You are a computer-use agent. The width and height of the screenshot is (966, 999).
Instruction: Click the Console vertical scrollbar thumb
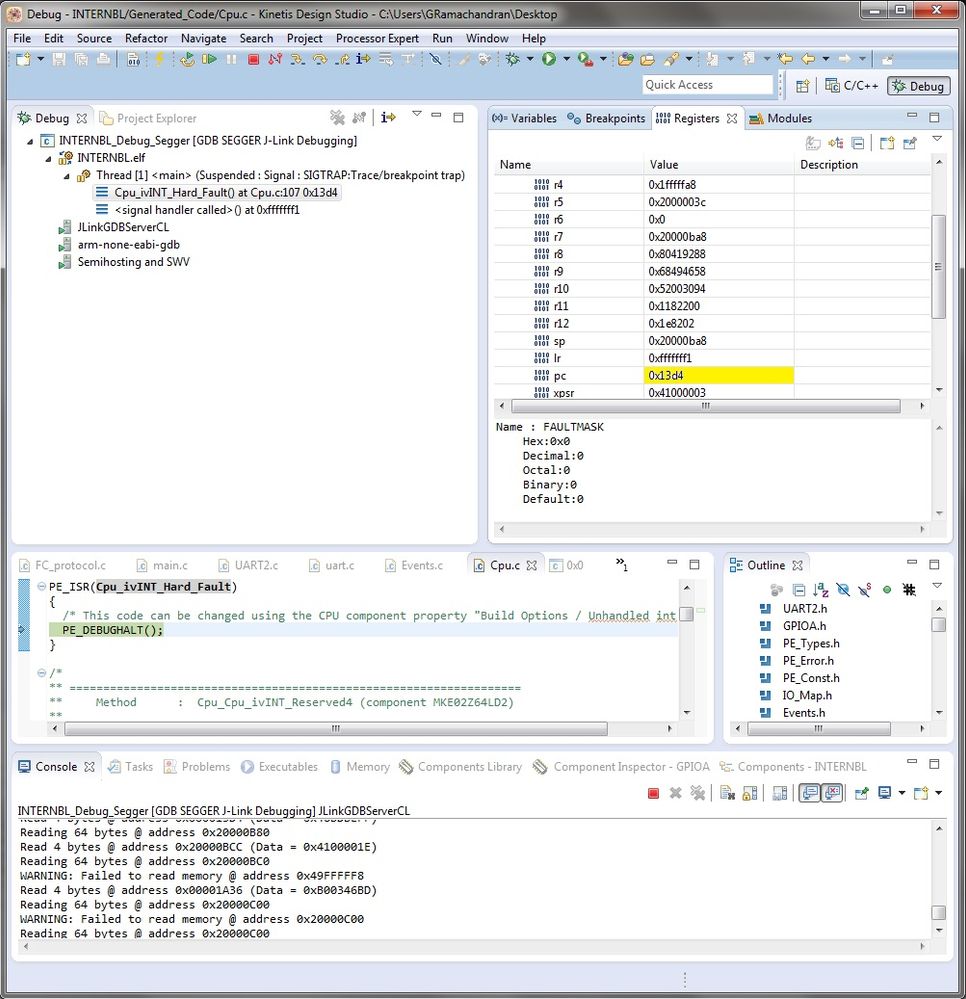tap(938, 912)
